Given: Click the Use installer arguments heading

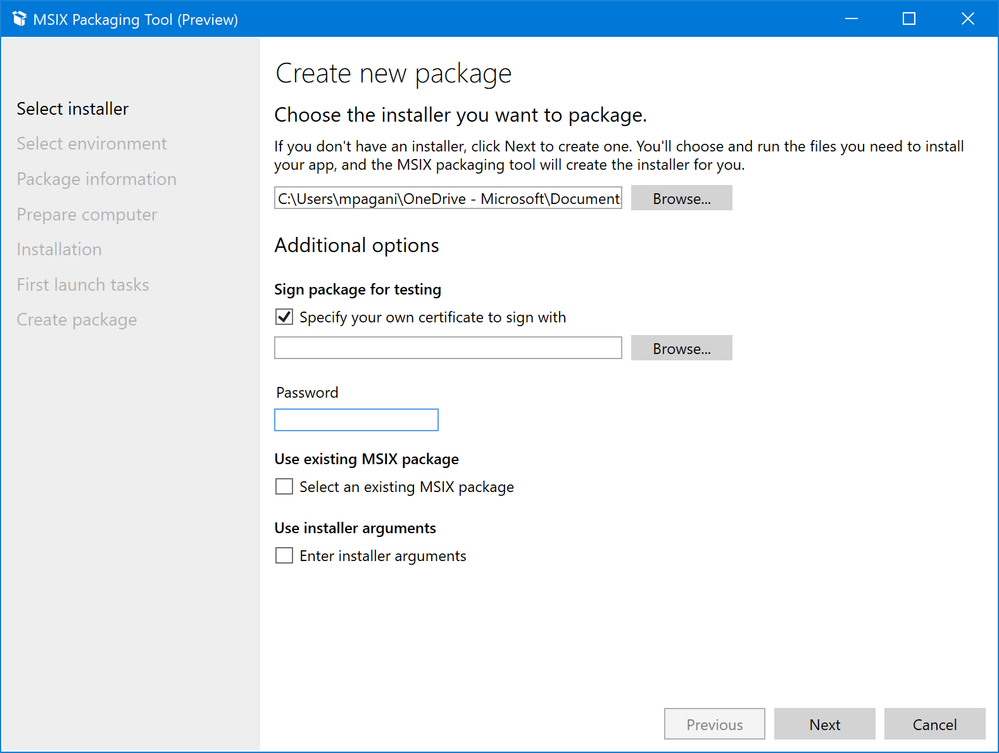Looking at the screenshot, I should click(355, 528).
